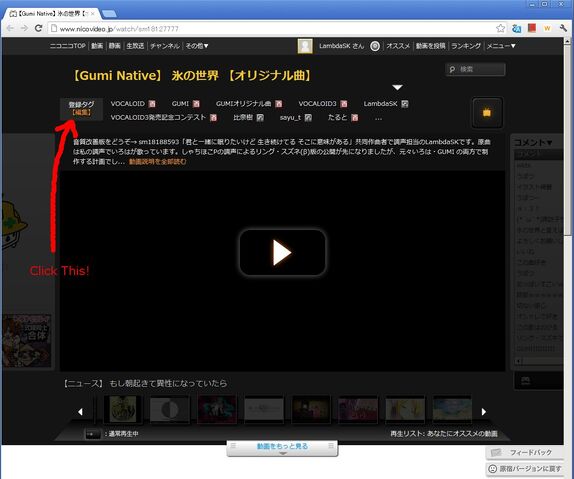This screenshot has height=479, width=574.
Task: Open the コメント dropdown in side panel
Action: click(x=533, y=142)
